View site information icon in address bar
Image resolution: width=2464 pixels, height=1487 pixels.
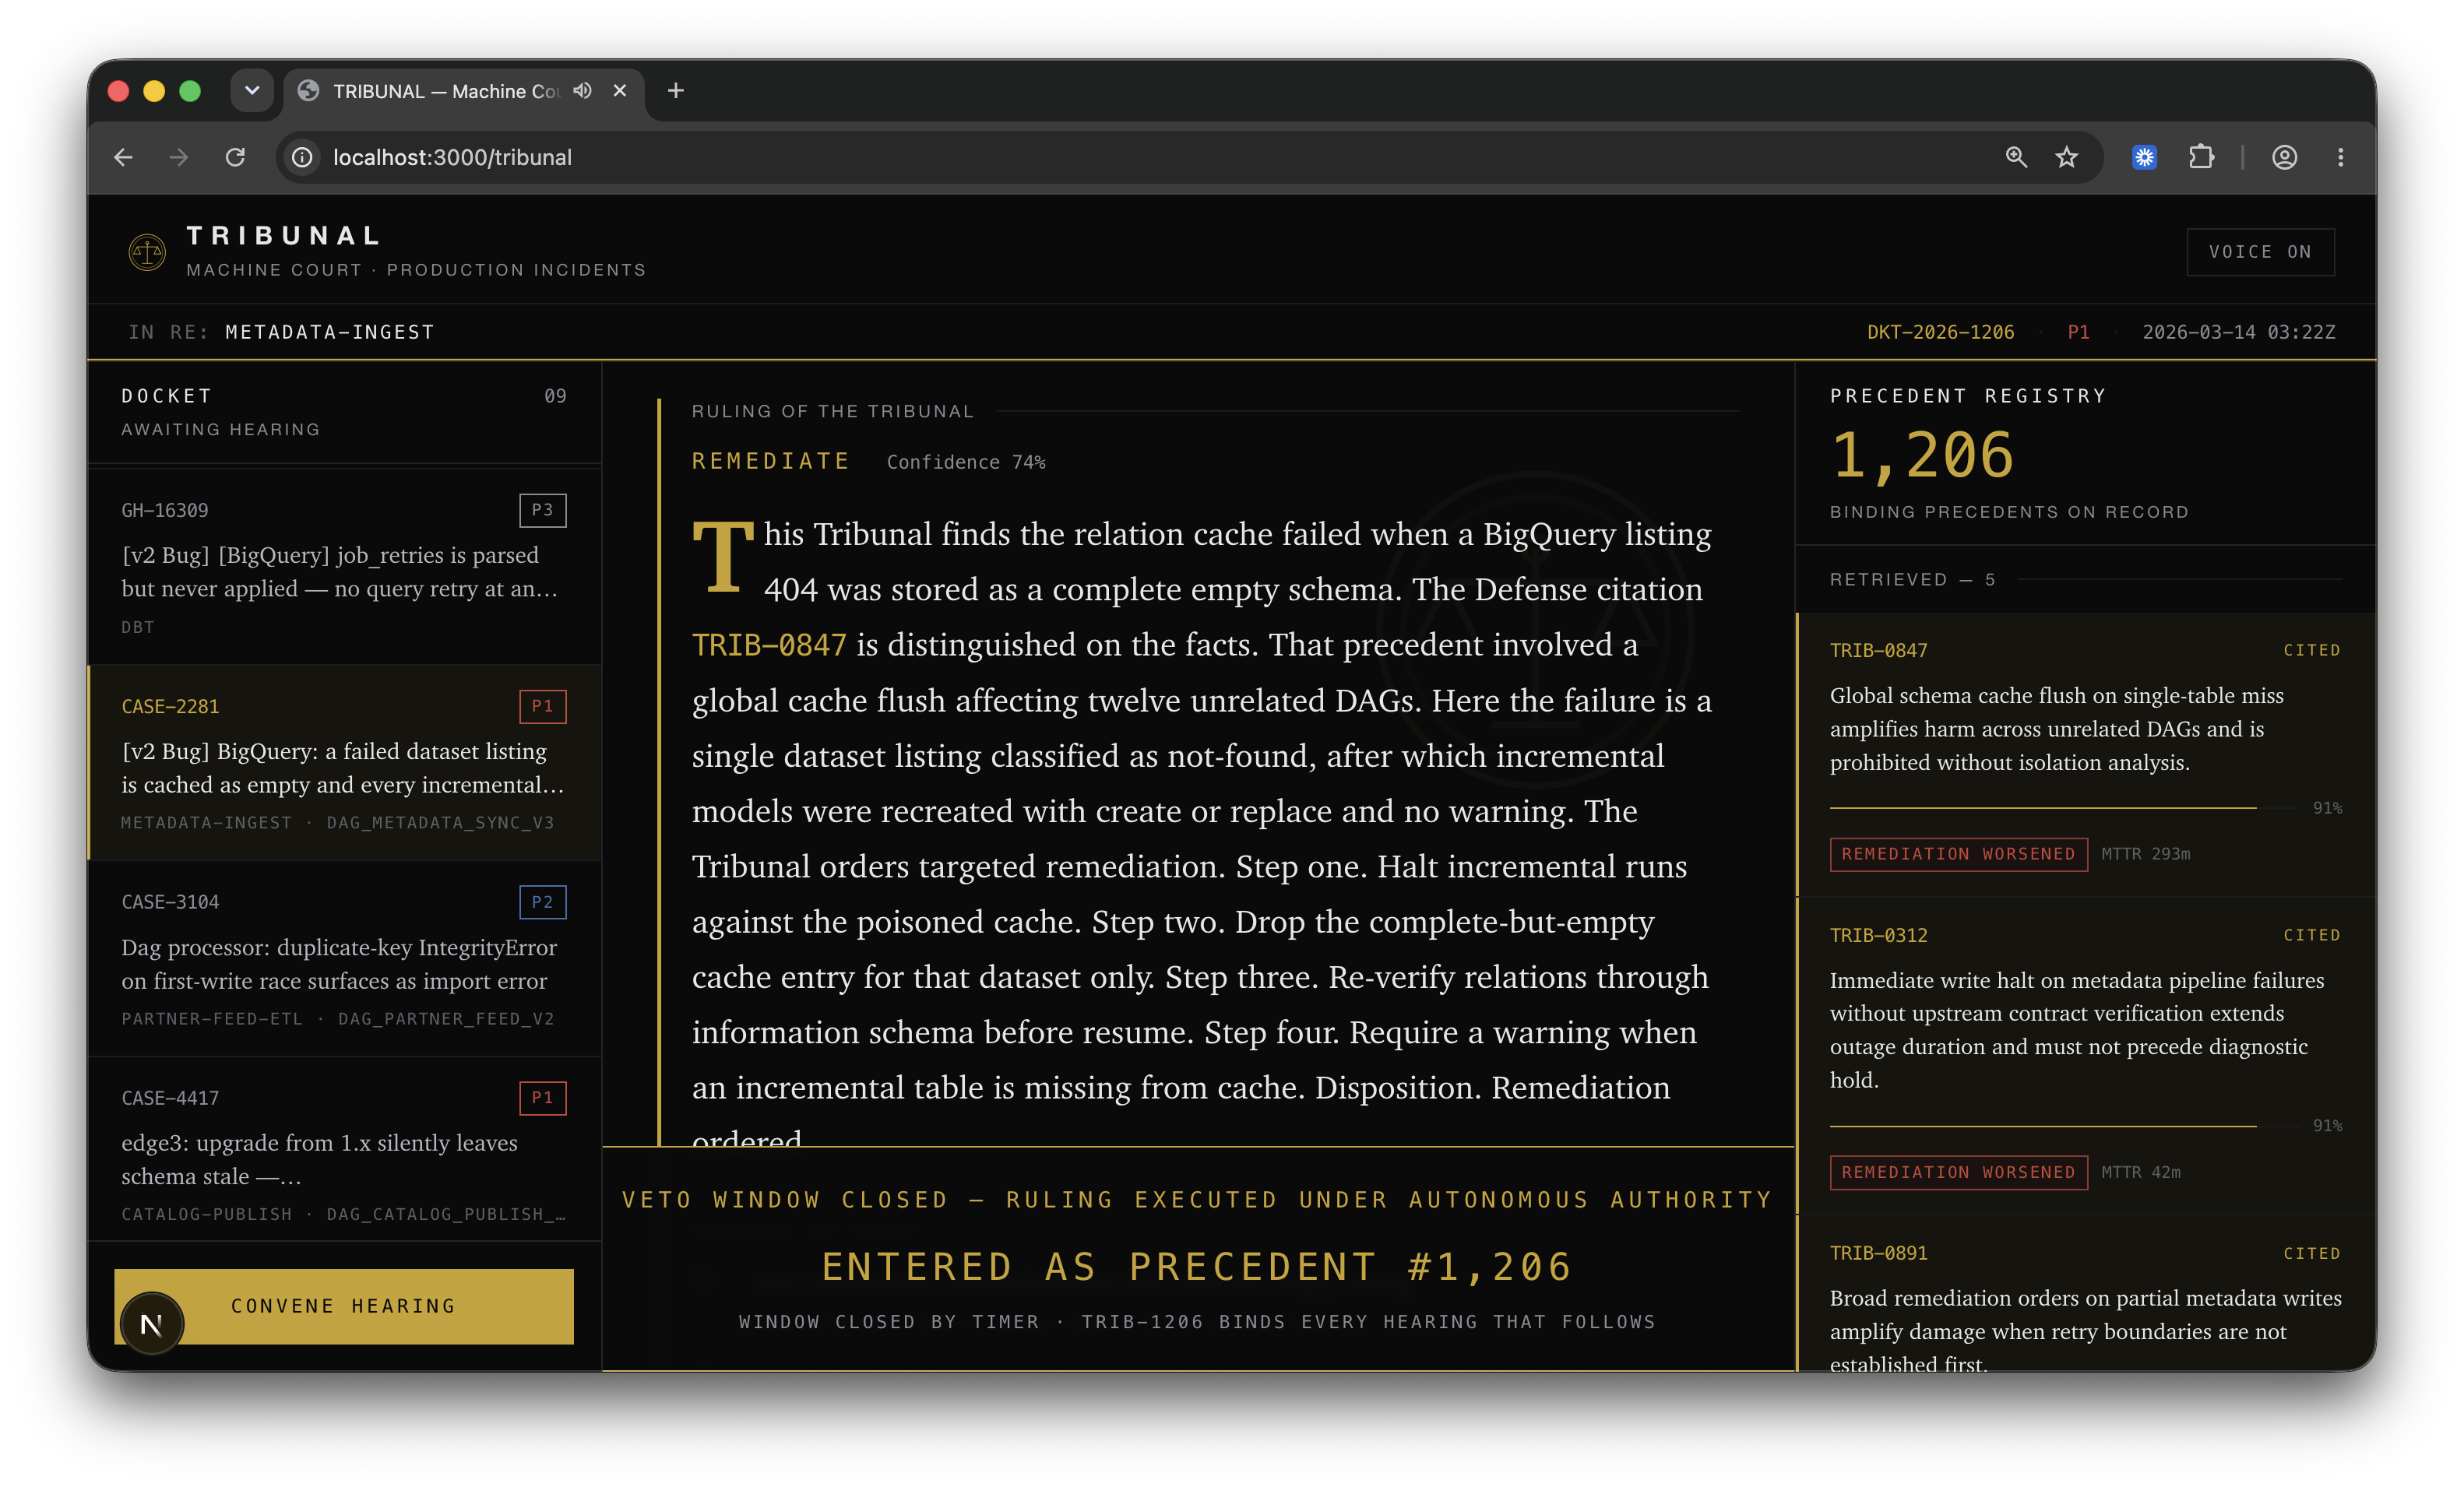click(x=302, y=157)
